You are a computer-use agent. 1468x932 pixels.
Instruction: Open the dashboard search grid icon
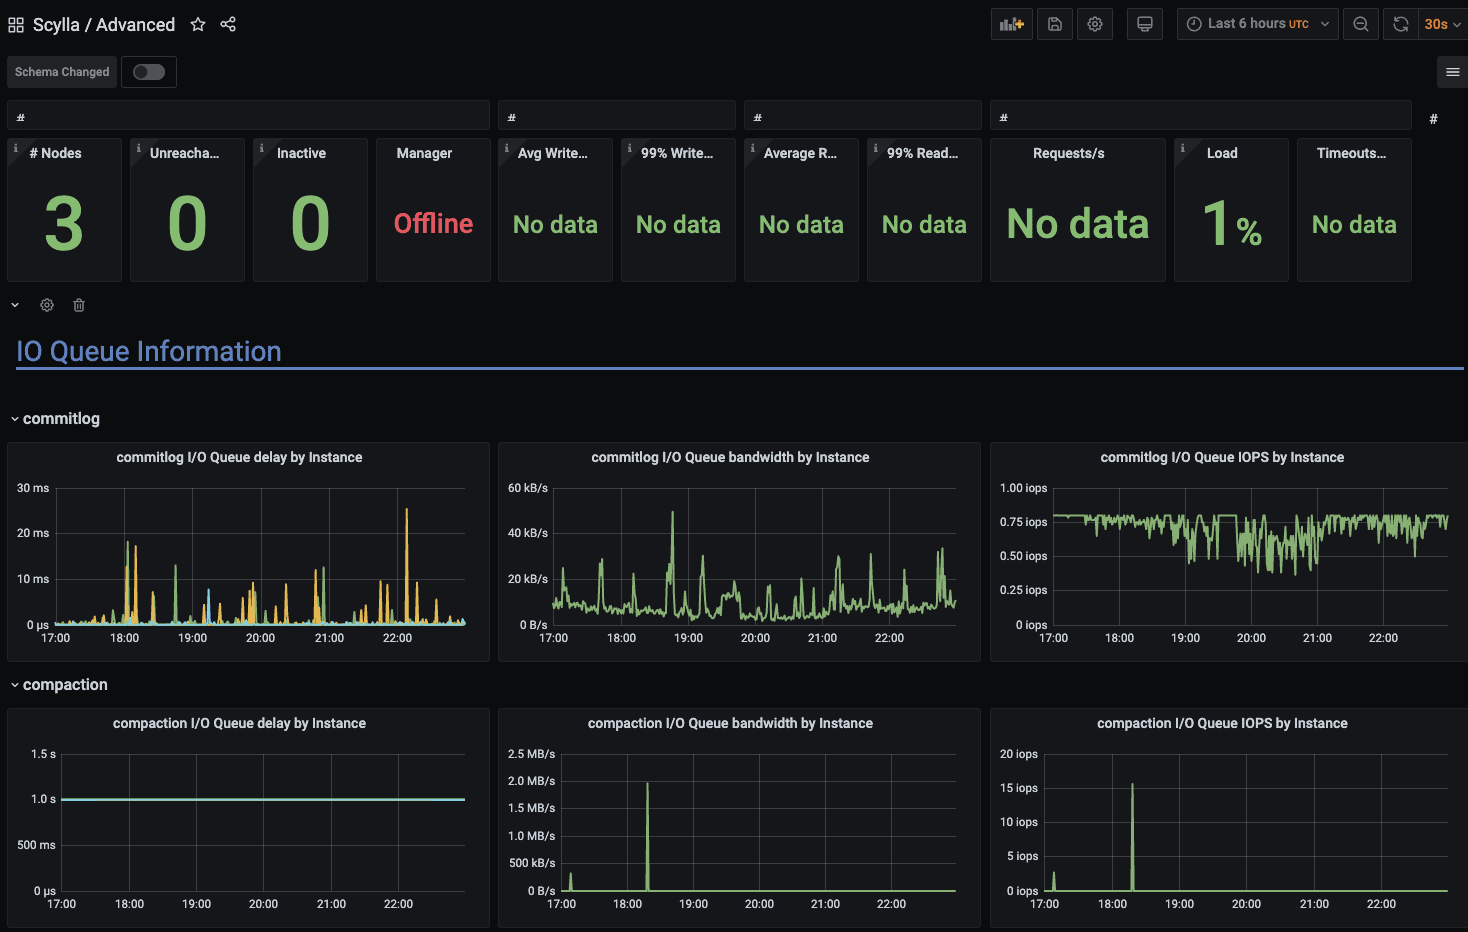point(16,25)
